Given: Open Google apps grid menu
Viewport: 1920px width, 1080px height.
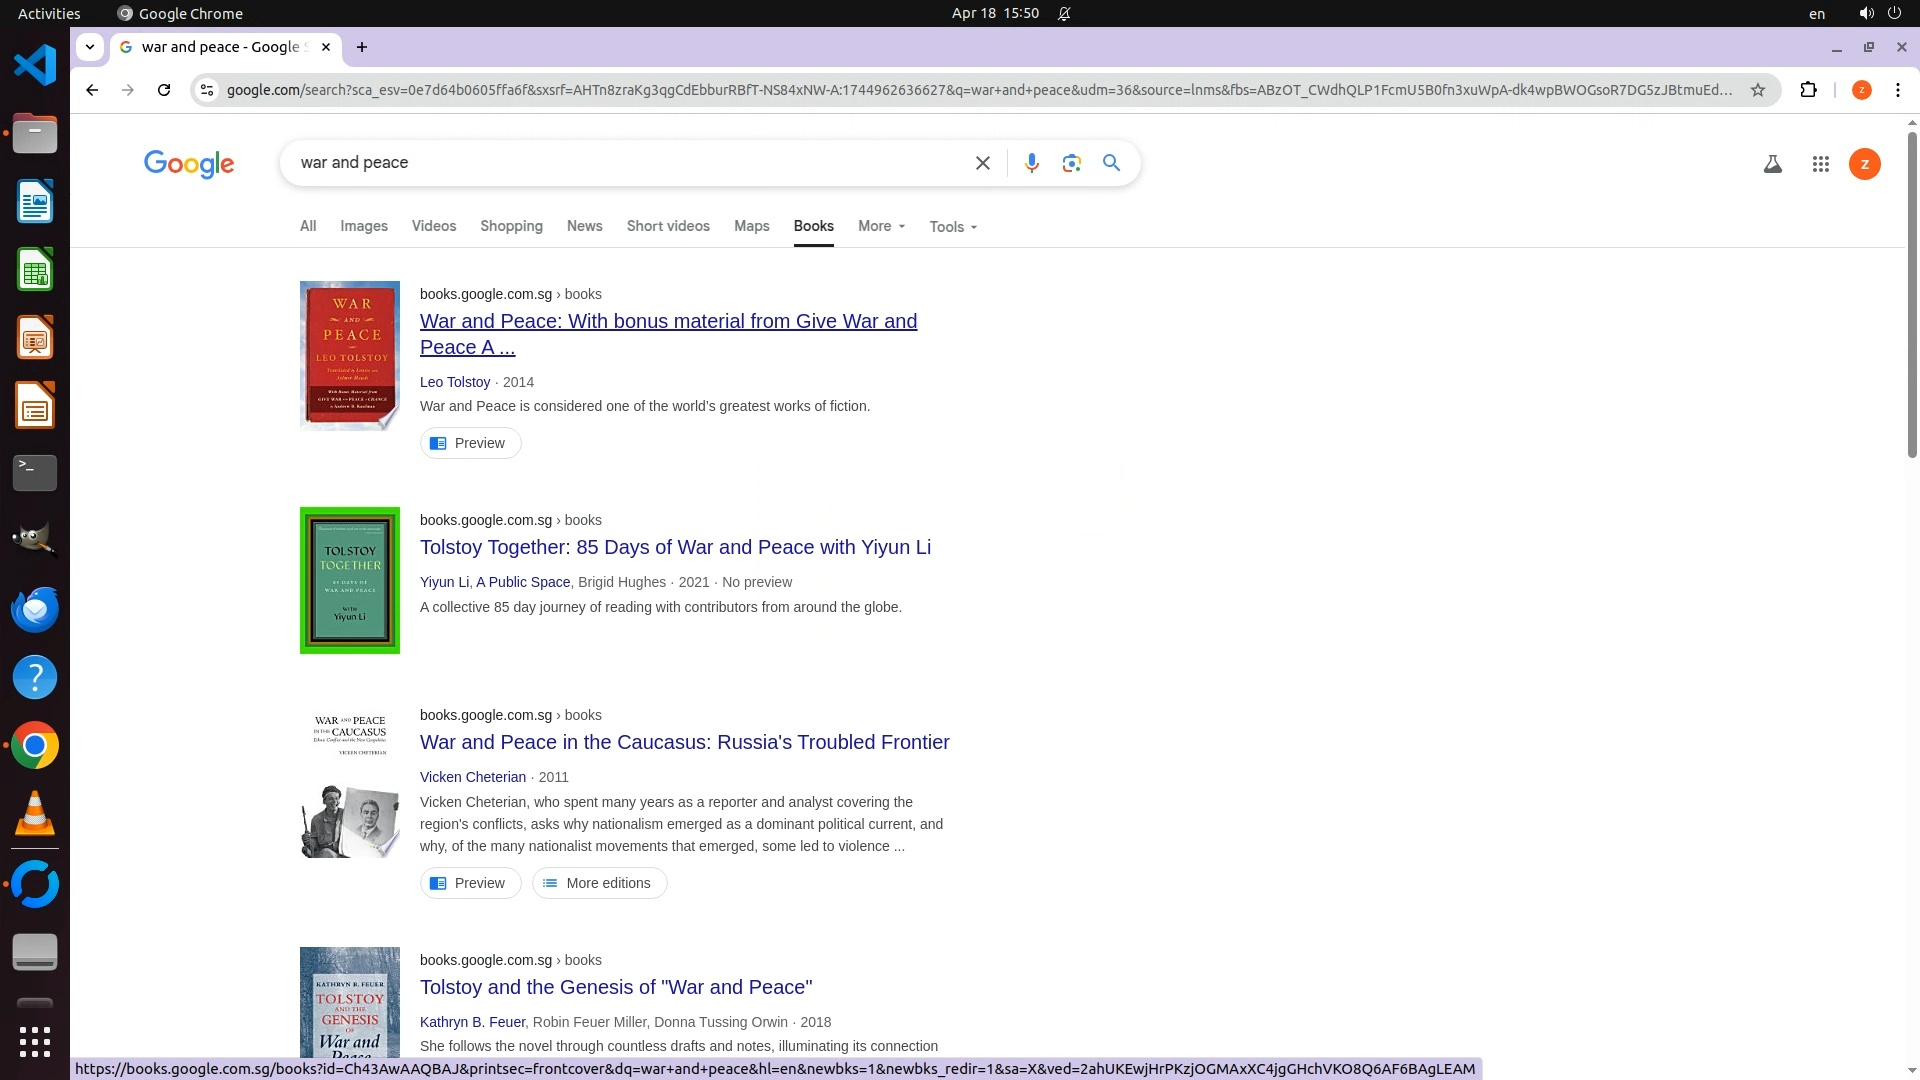Looking at the screenshot, I should pos(1820,164).
